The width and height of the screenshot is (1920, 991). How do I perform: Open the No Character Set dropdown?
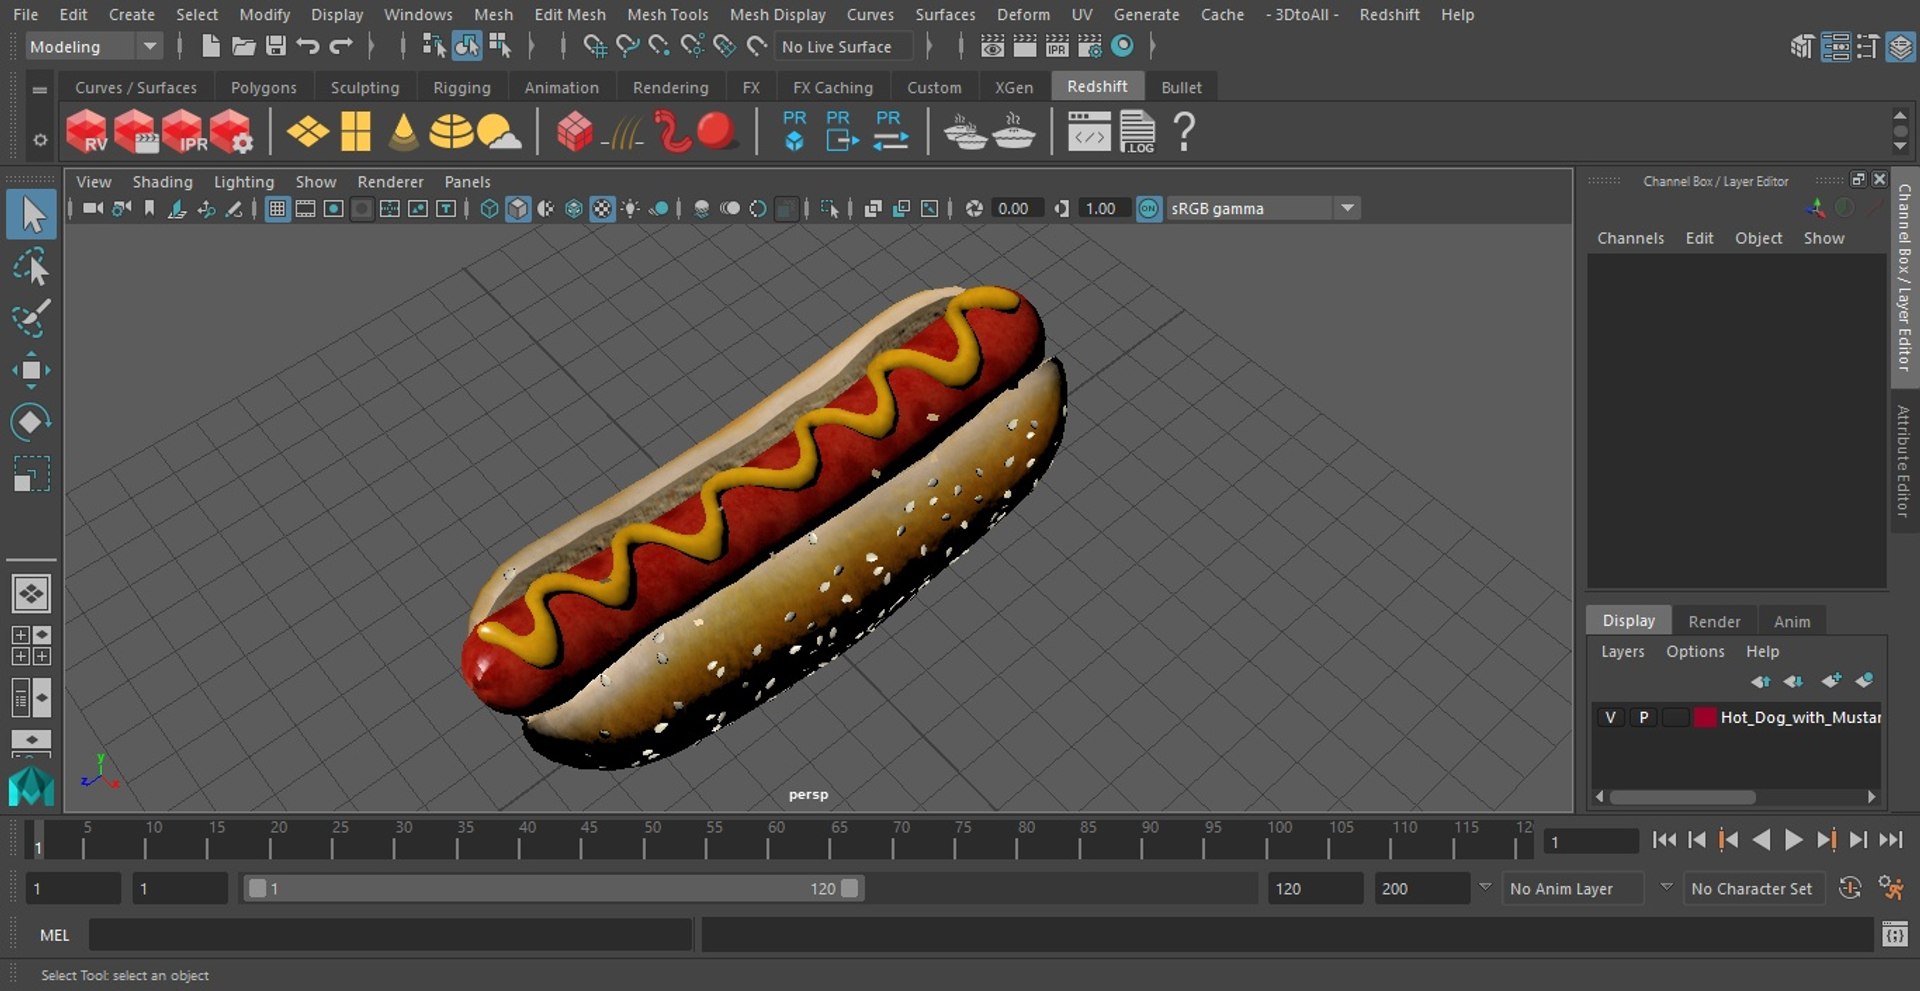[x=1753, y=889]
